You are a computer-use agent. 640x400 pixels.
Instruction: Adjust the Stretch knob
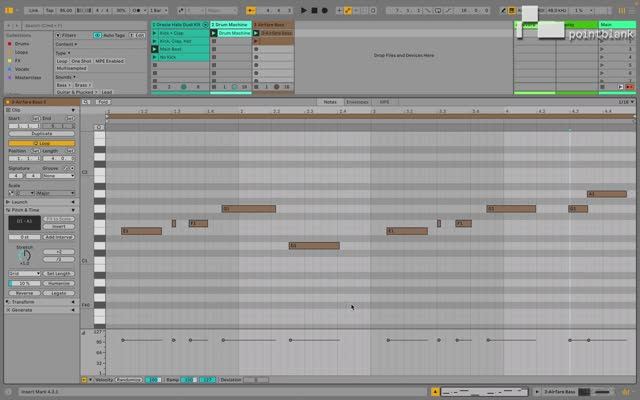tap(24, 256)
